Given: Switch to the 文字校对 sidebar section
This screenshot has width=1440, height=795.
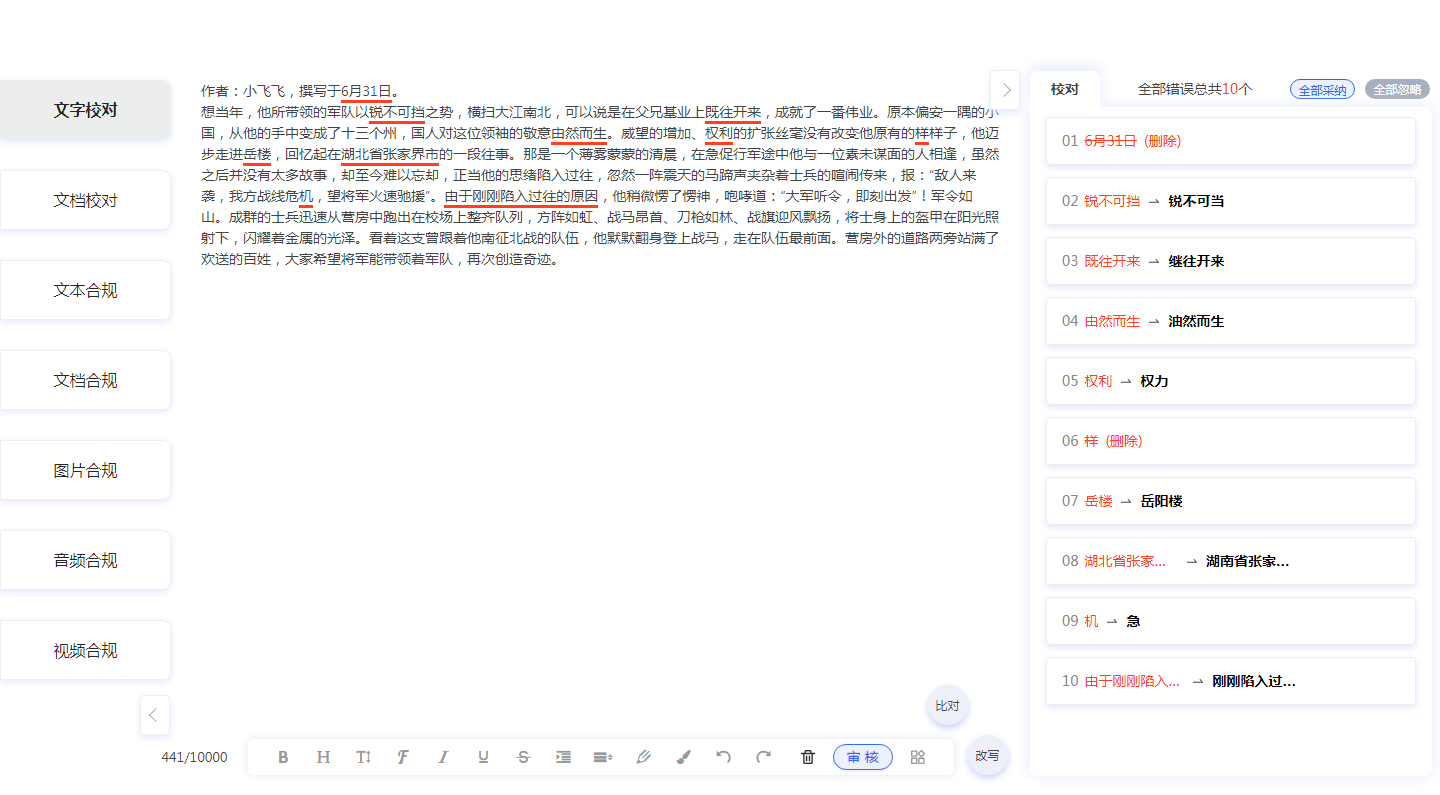Looking at the screenshot, I should [85, 110].
